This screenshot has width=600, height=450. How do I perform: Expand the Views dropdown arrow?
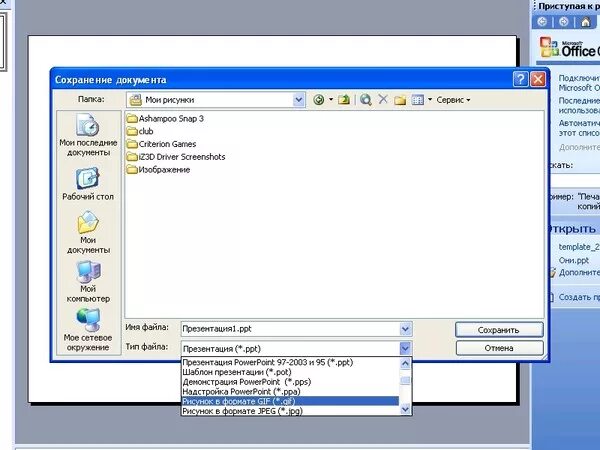point(430,100)
